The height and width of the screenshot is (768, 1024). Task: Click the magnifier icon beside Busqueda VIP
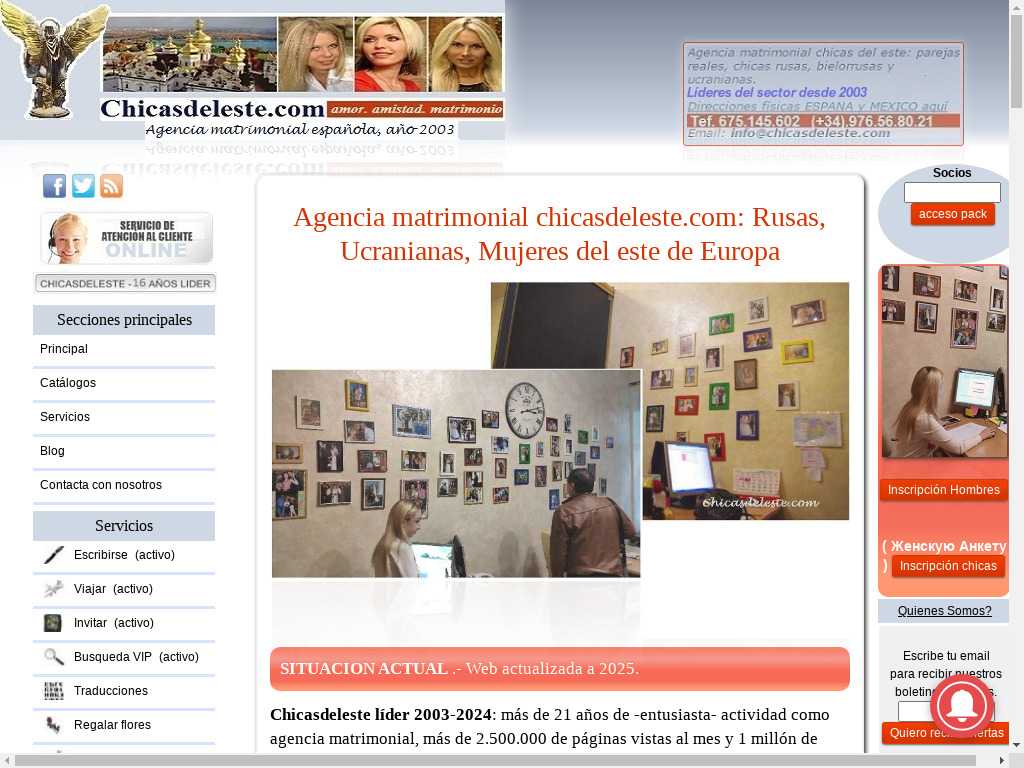[x=54, y=657]
